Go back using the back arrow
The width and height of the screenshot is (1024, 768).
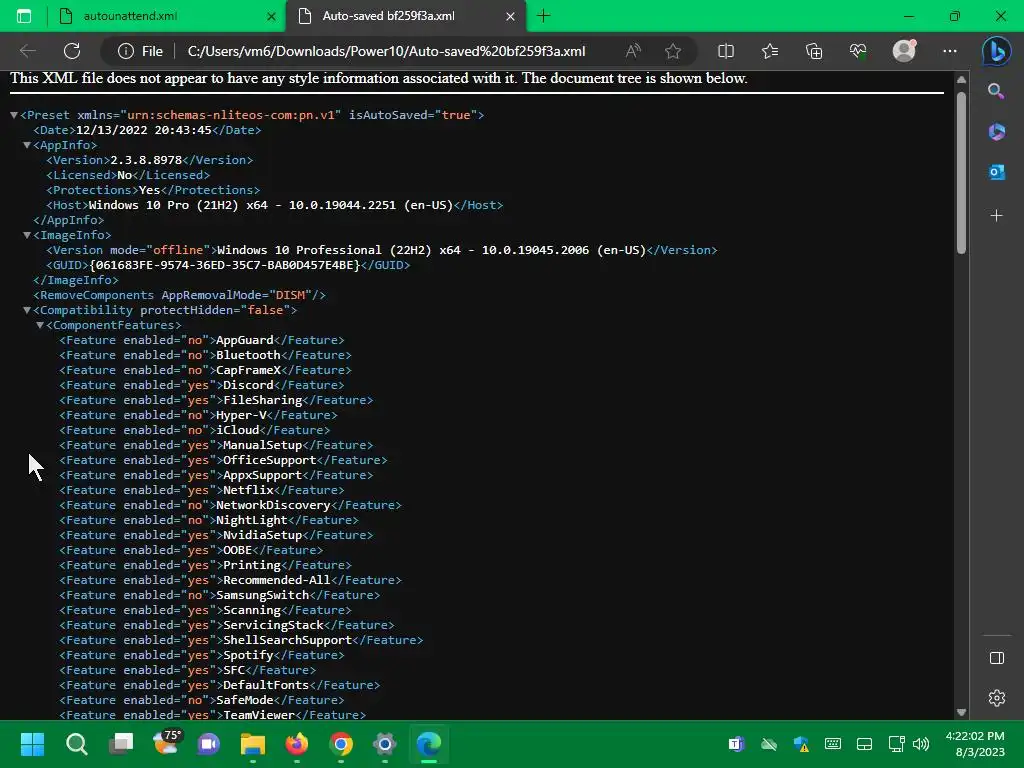pos(28,51)
